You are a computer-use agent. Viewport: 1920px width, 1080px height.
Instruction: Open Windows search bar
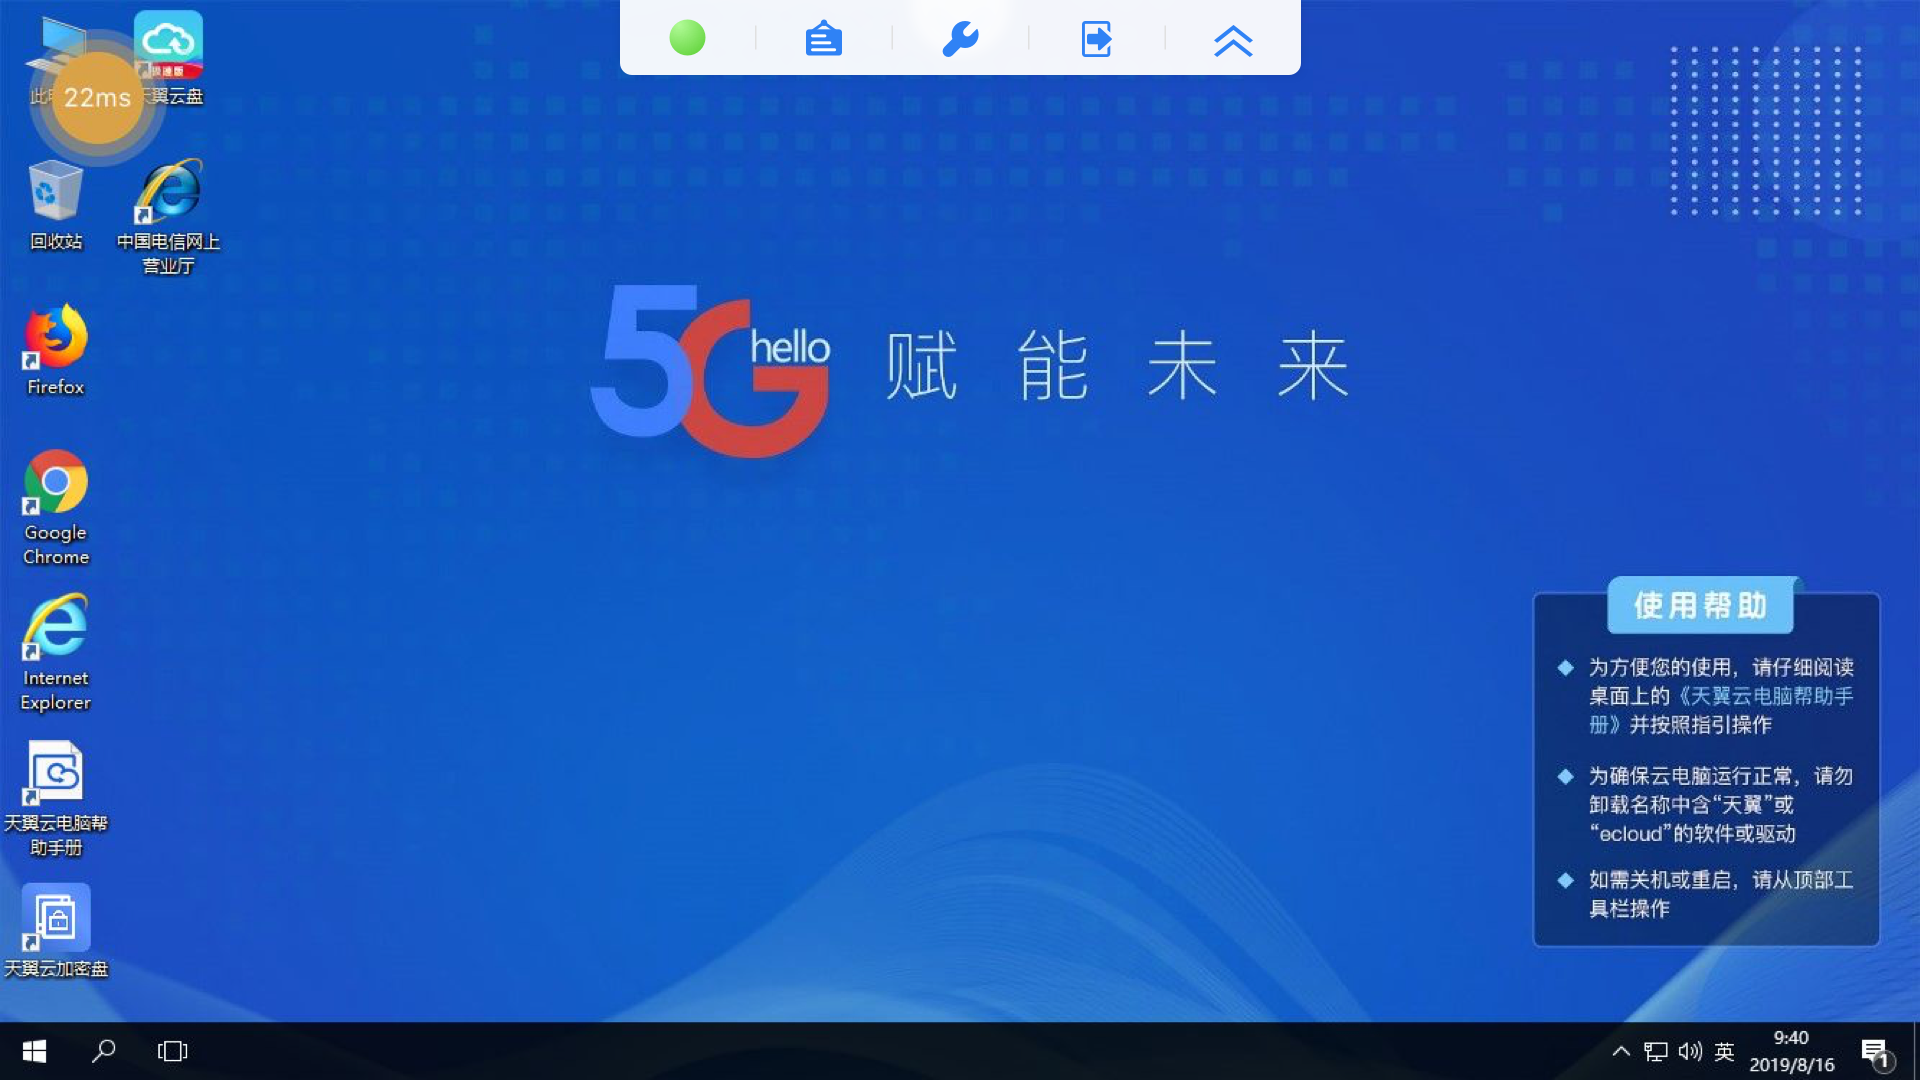102,1051
